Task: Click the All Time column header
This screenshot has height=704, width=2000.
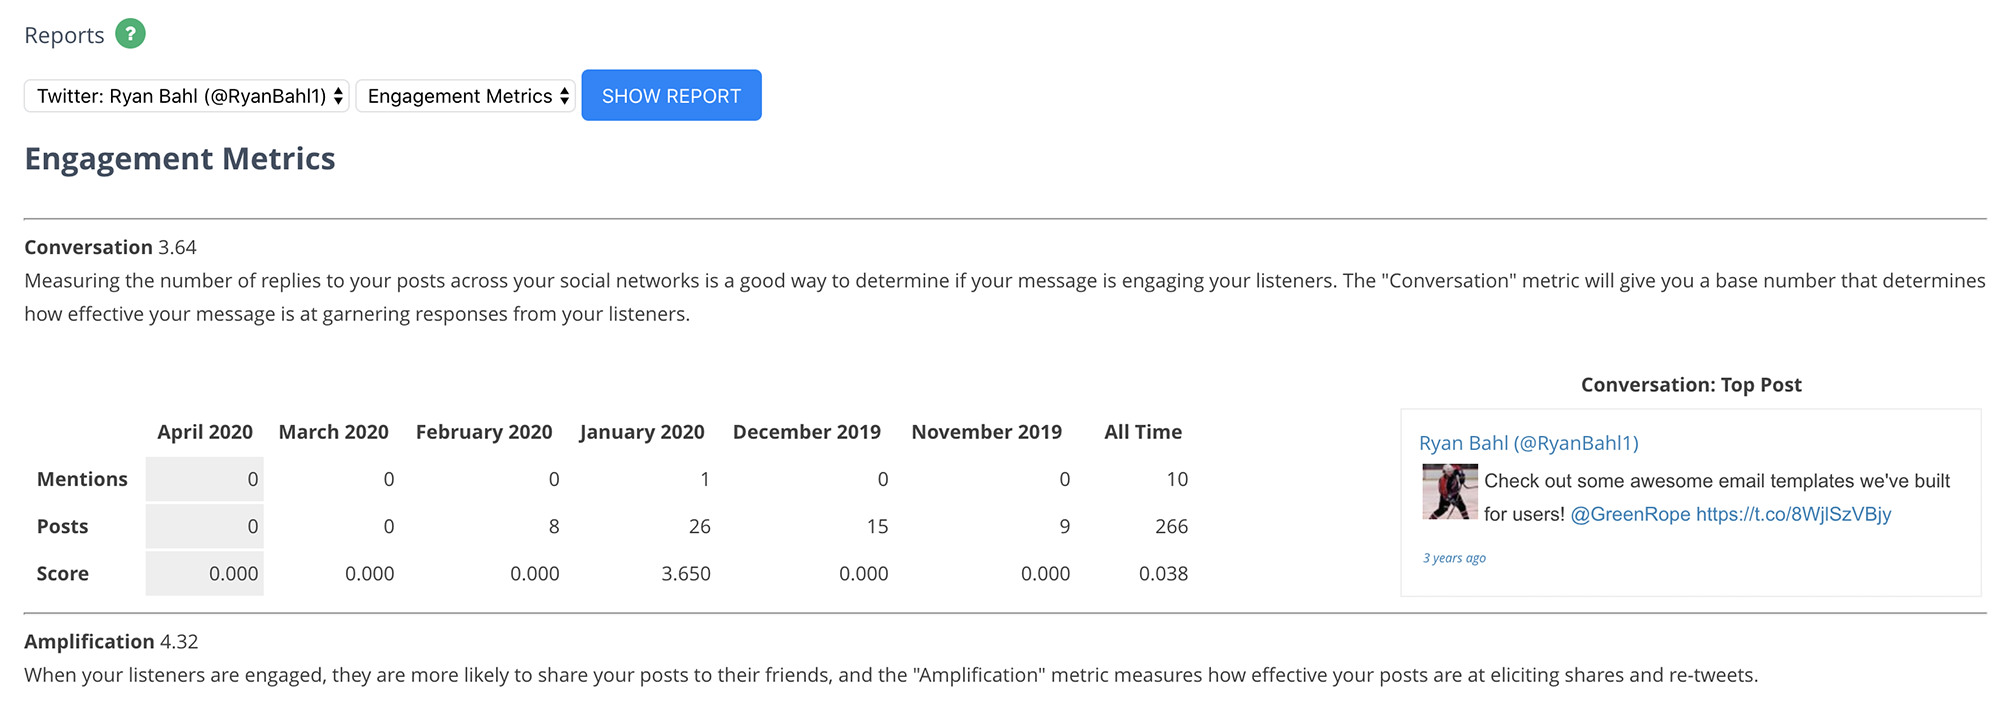Action: [1143, 432]
